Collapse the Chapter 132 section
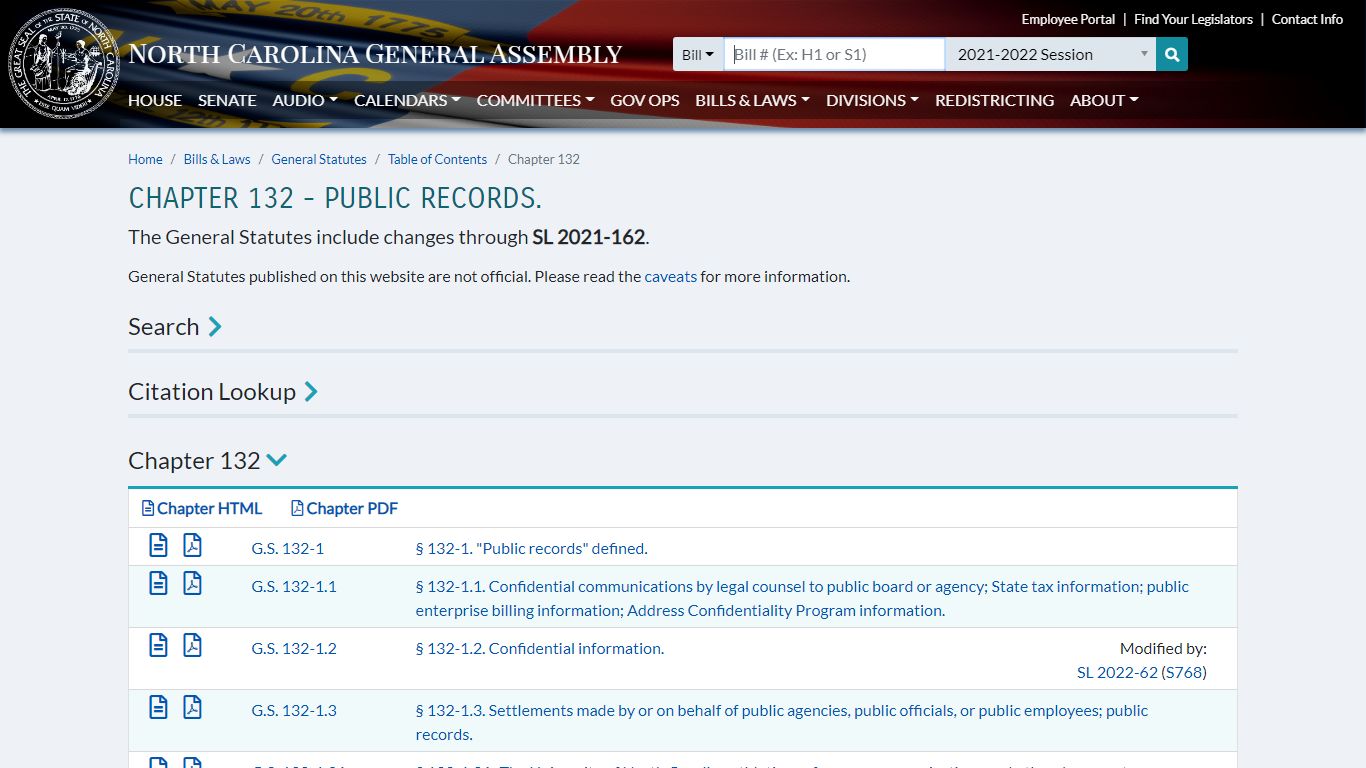The width and height of the screenshot is (1366, 768). (x=208, y=461)
